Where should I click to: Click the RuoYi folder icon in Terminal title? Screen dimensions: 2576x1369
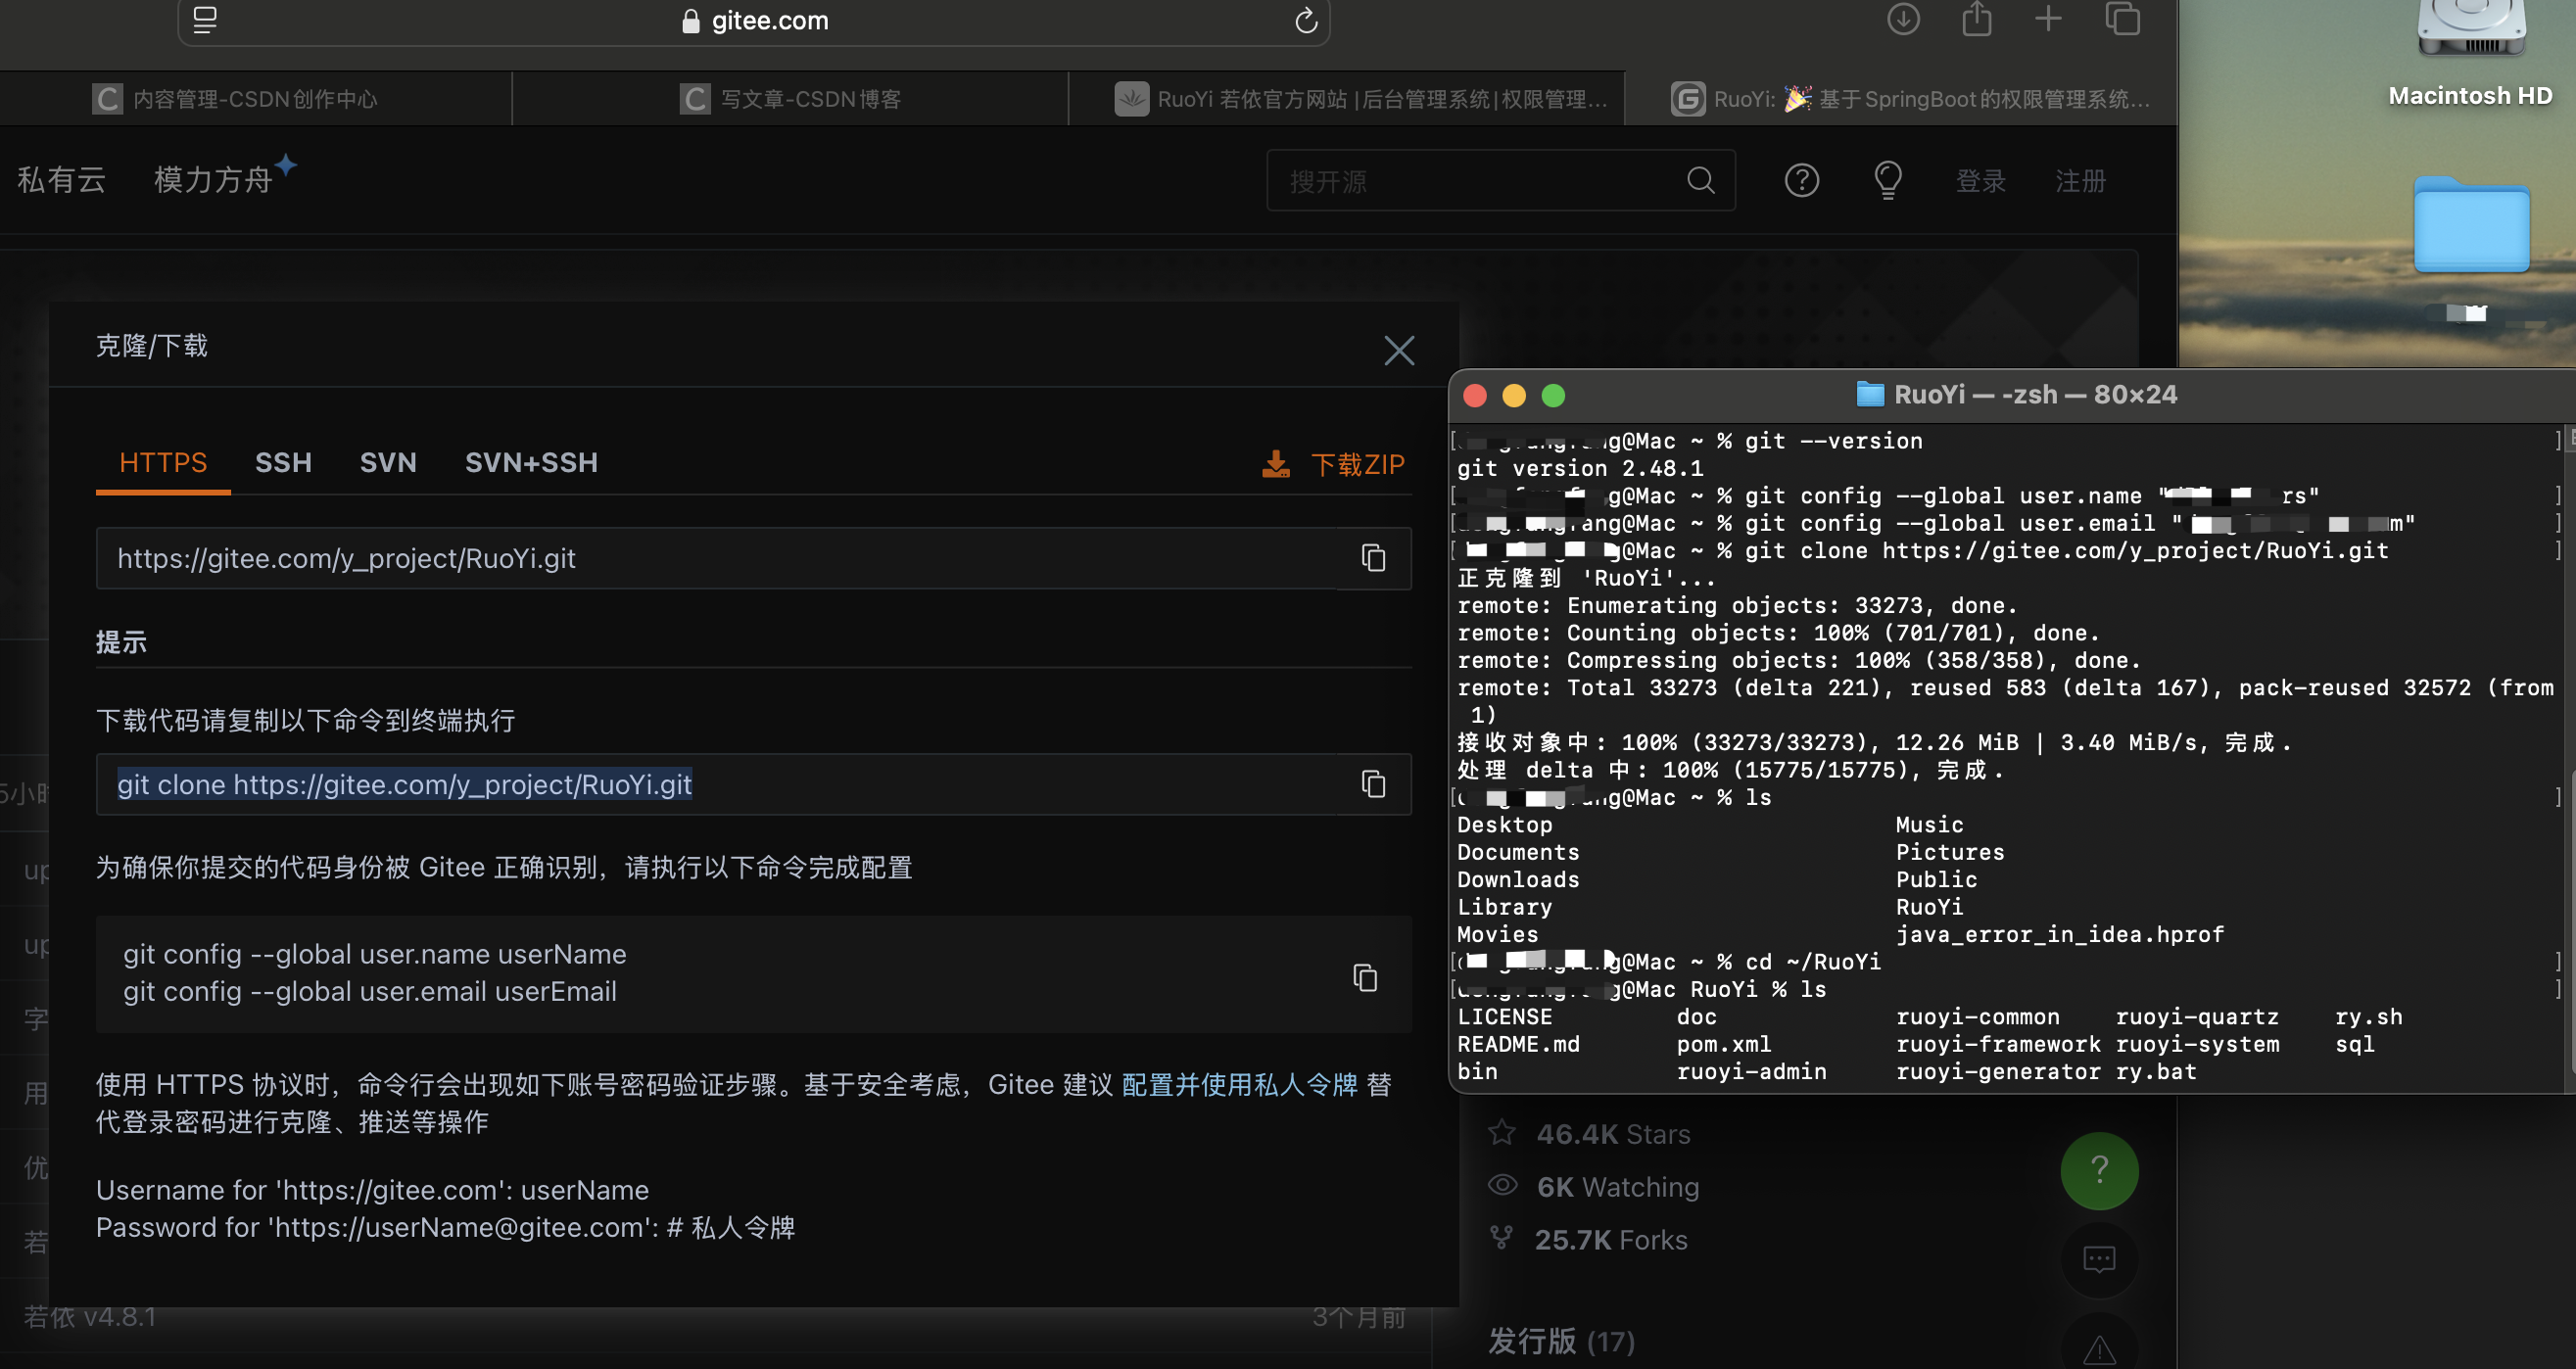(1869, 394)
